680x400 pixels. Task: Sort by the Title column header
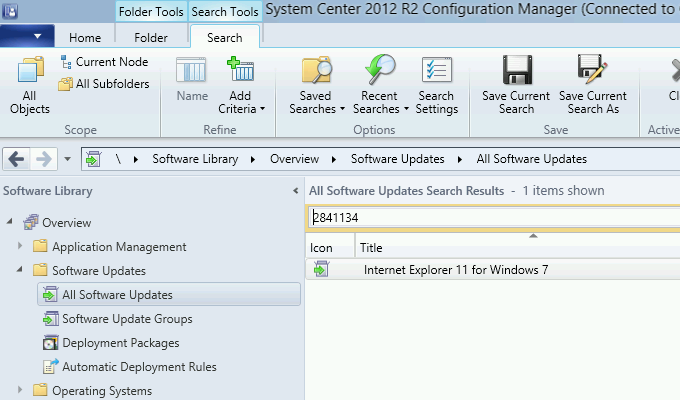tap(518, 248)
